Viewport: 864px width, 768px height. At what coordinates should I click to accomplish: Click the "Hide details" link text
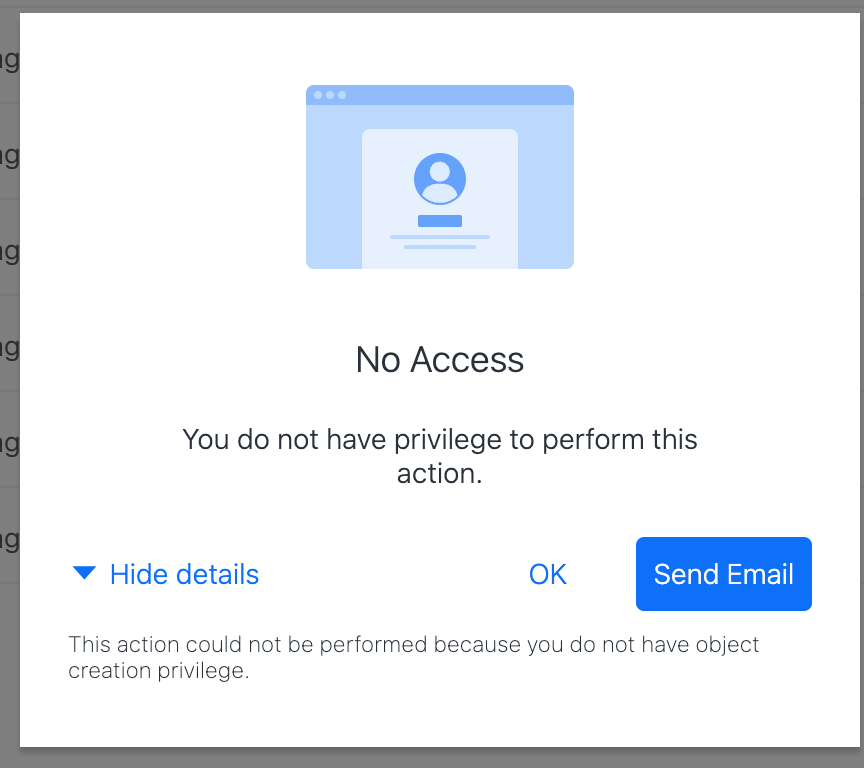tap(184, 574)
